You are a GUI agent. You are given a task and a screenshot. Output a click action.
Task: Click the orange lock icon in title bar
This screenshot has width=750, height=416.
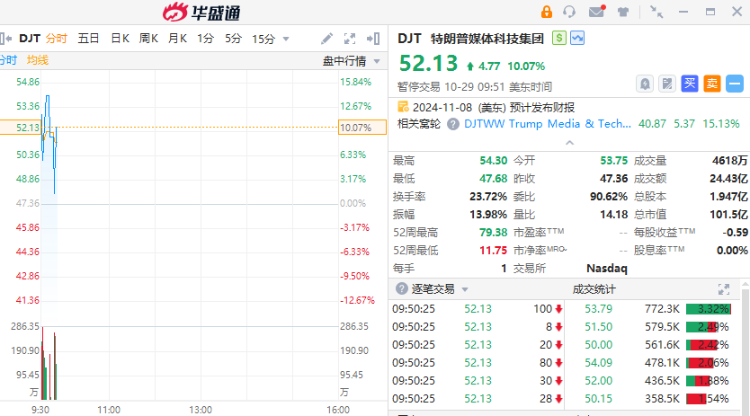[546, 11]
